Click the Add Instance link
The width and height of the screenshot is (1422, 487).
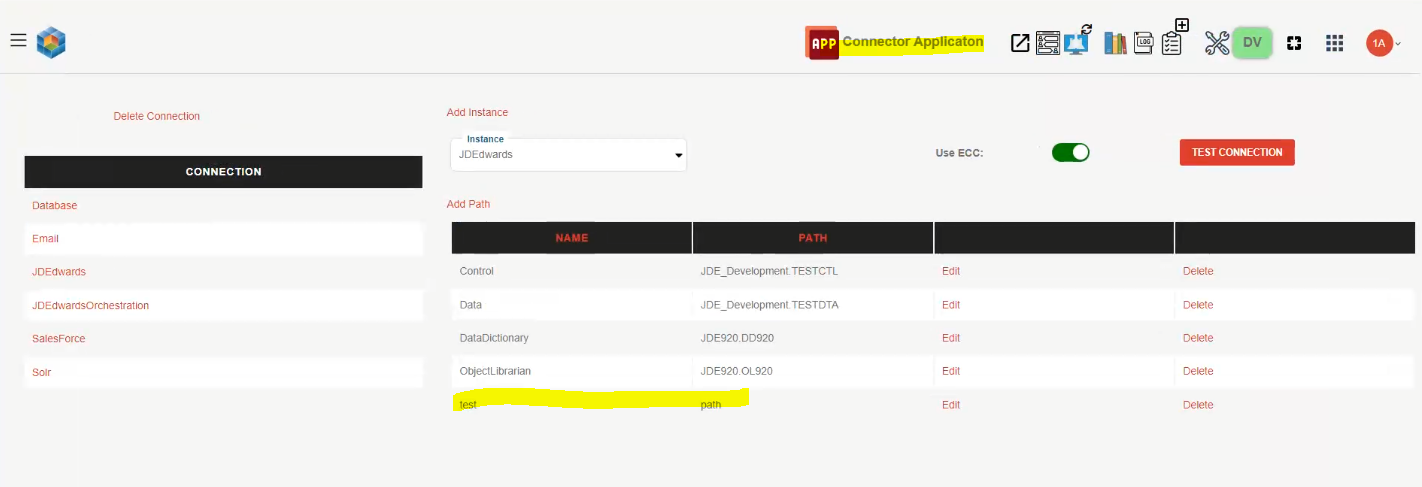pos(477,112)
